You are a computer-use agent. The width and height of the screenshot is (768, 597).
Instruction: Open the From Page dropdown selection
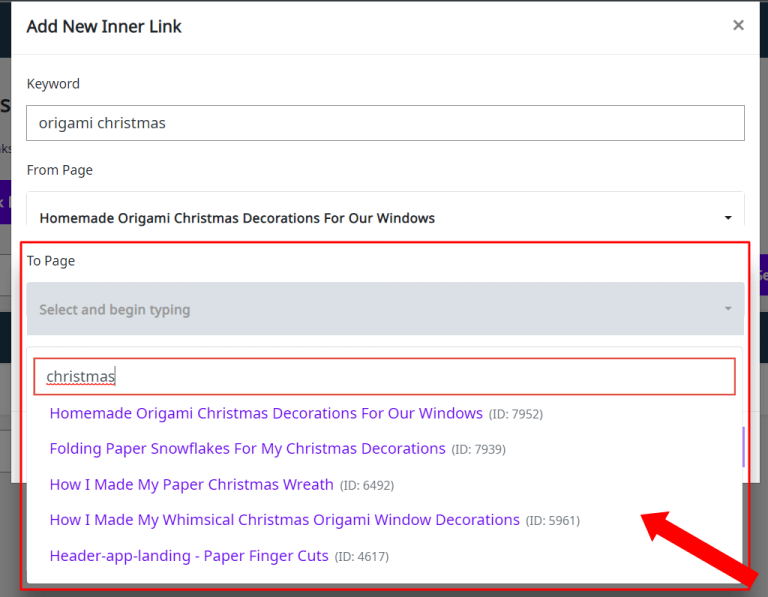pyautogui.click(x=385, y=217)
